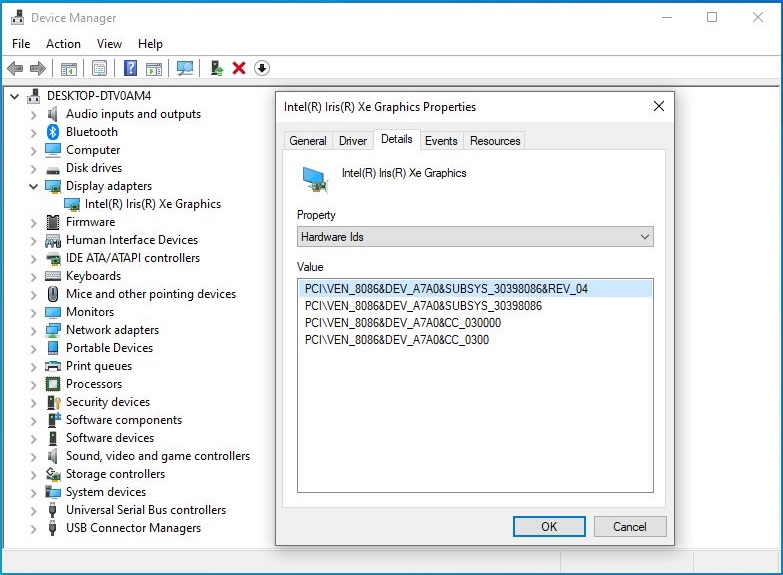Click the Disable device down-arrow icon
The height and width of the screenshot is (575, 783).
coord(262,68)
